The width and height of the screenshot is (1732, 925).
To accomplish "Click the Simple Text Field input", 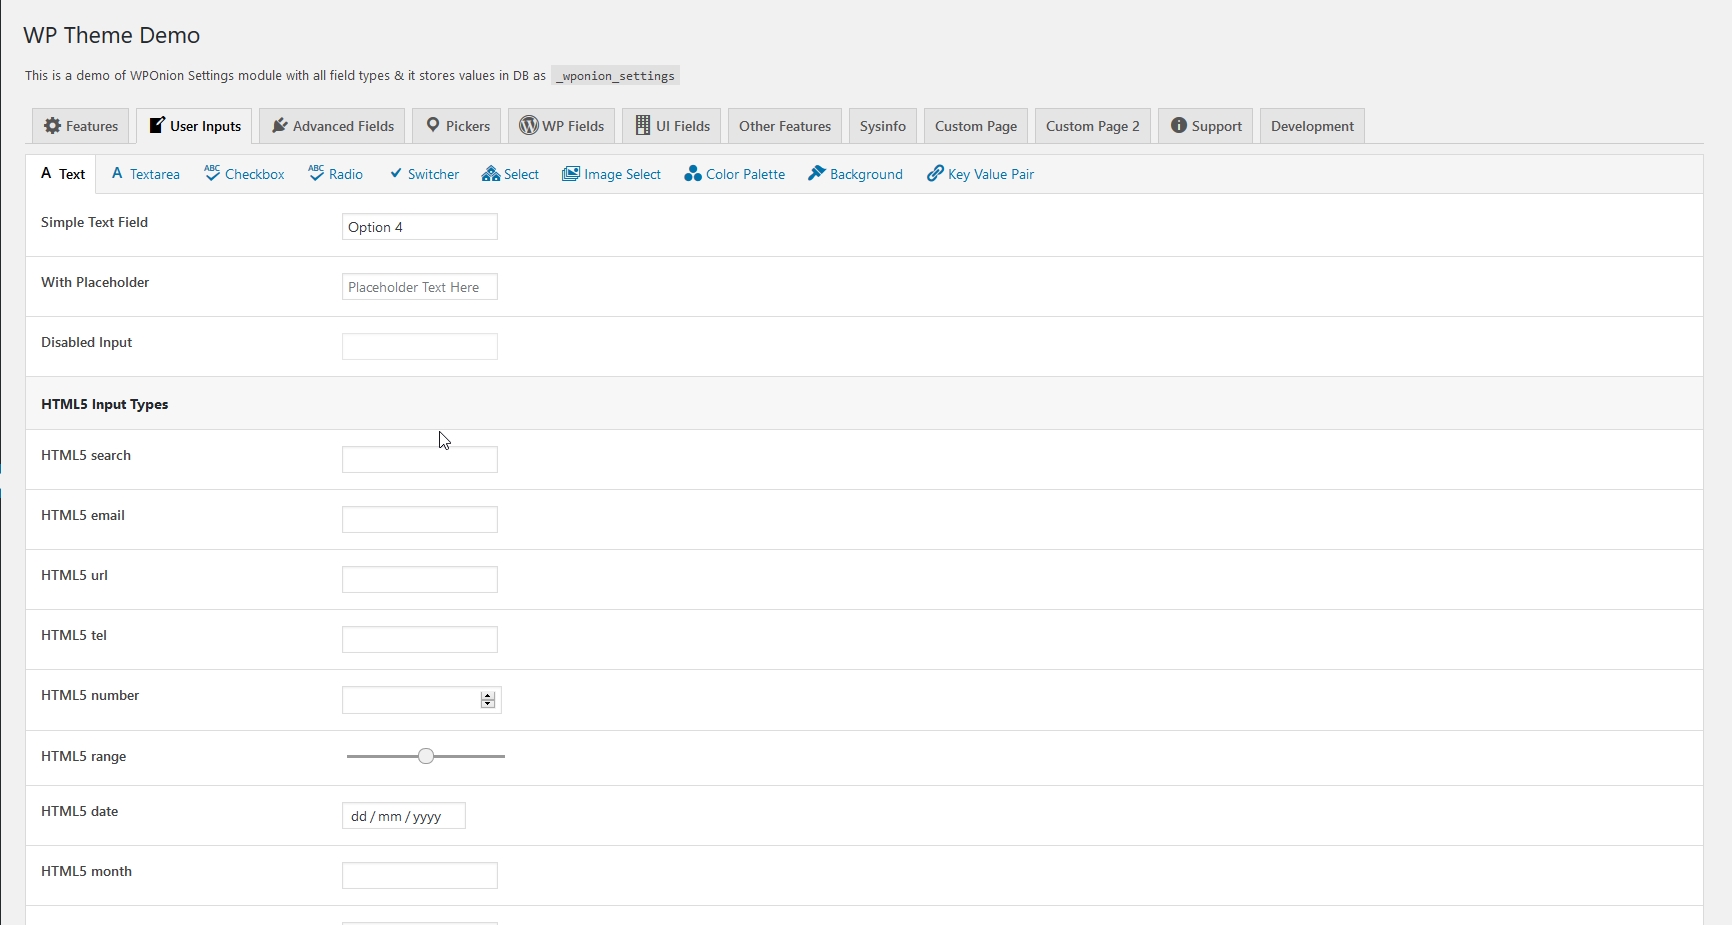I will (420, 227).
